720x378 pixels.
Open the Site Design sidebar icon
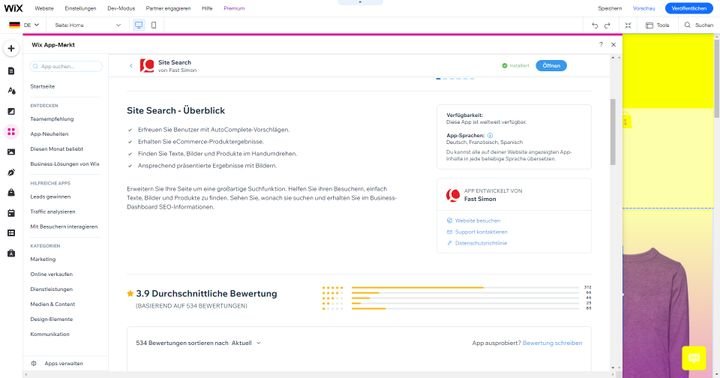pyautogui.click(x=11, y=91)
